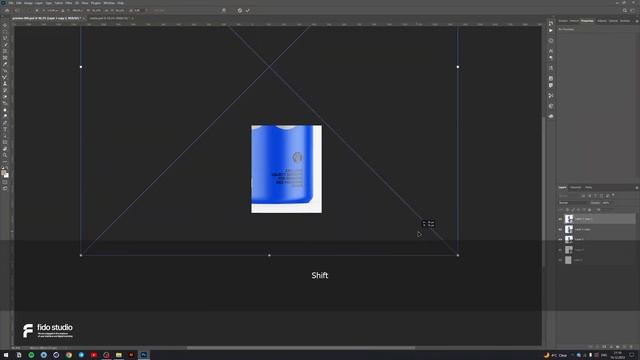
Task: Open the collapsed Actions panel icon
Action: [x=551, y=31]
